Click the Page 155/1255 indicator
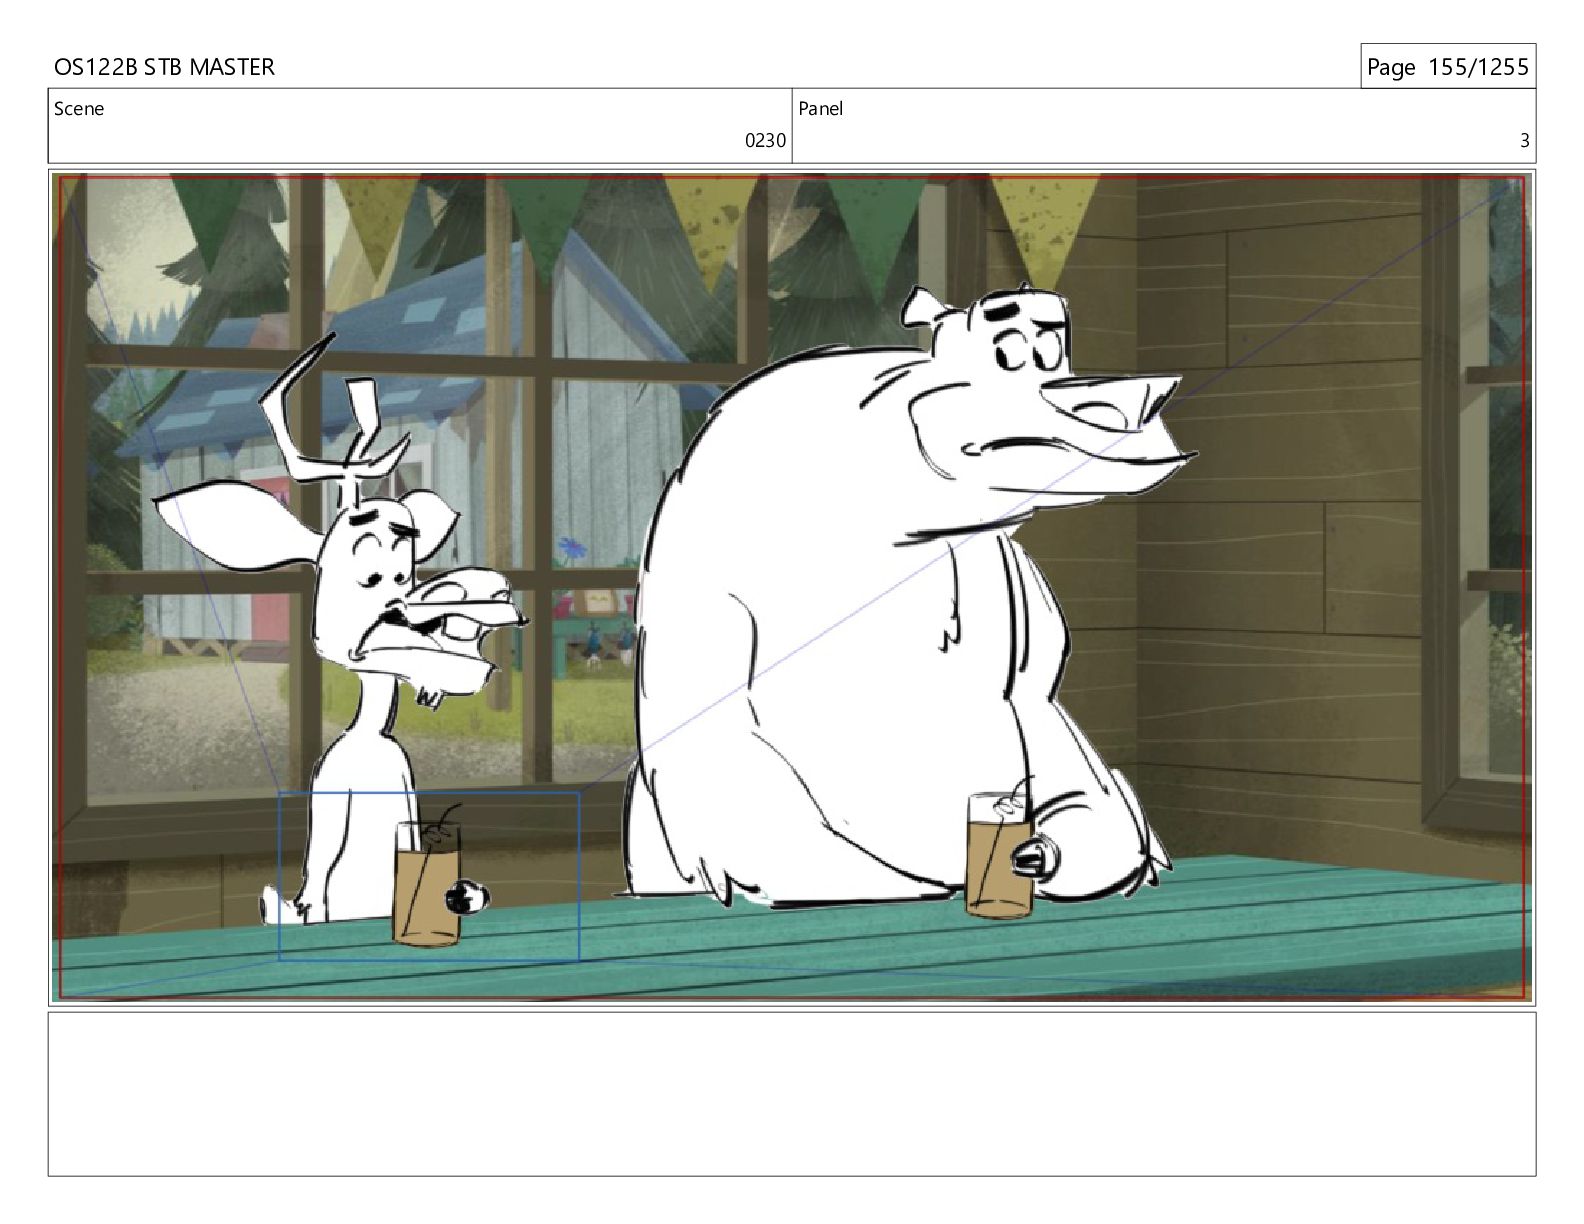Screen dimensions: 1584x1224 (1447, 67)
